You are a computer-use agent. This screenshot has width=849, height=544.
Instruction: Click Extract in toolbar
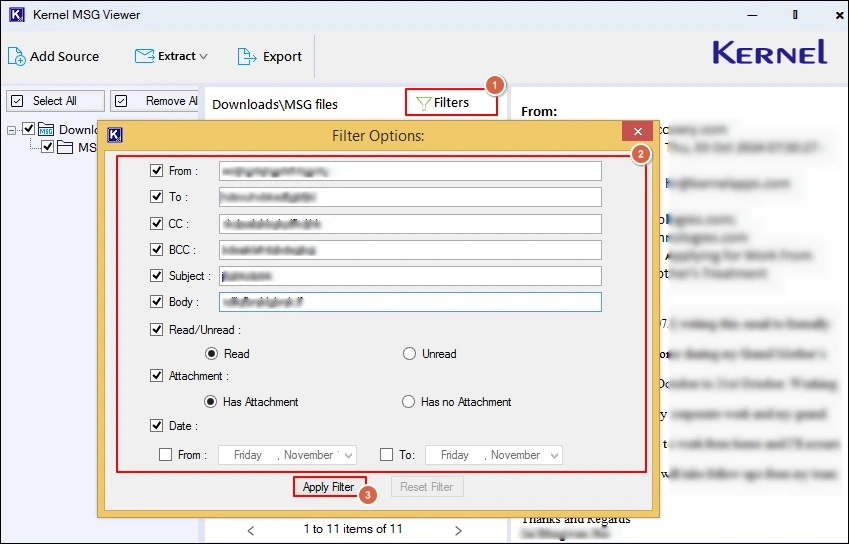[x=171, y=56]
